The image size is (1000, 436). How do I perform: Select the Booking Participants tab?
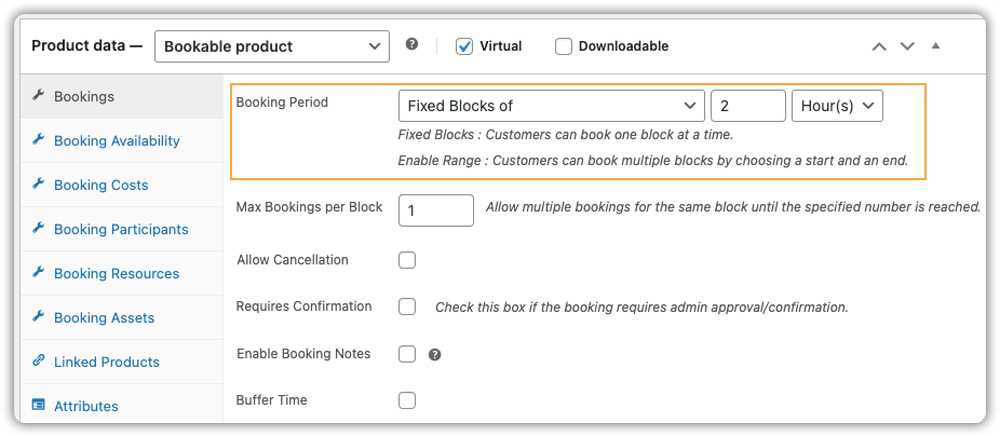pyautogui.click(x=122, y=229)
